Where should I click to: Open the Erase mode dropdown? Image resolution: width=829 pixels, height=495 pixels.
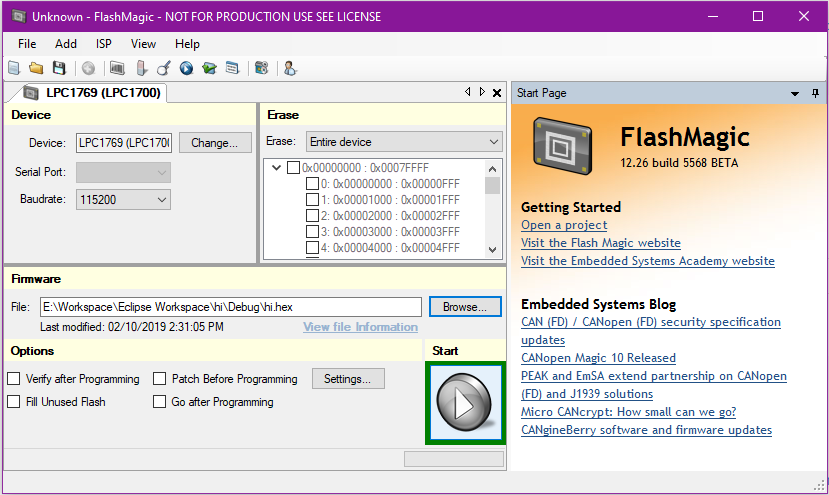click(x=404, y=142)
